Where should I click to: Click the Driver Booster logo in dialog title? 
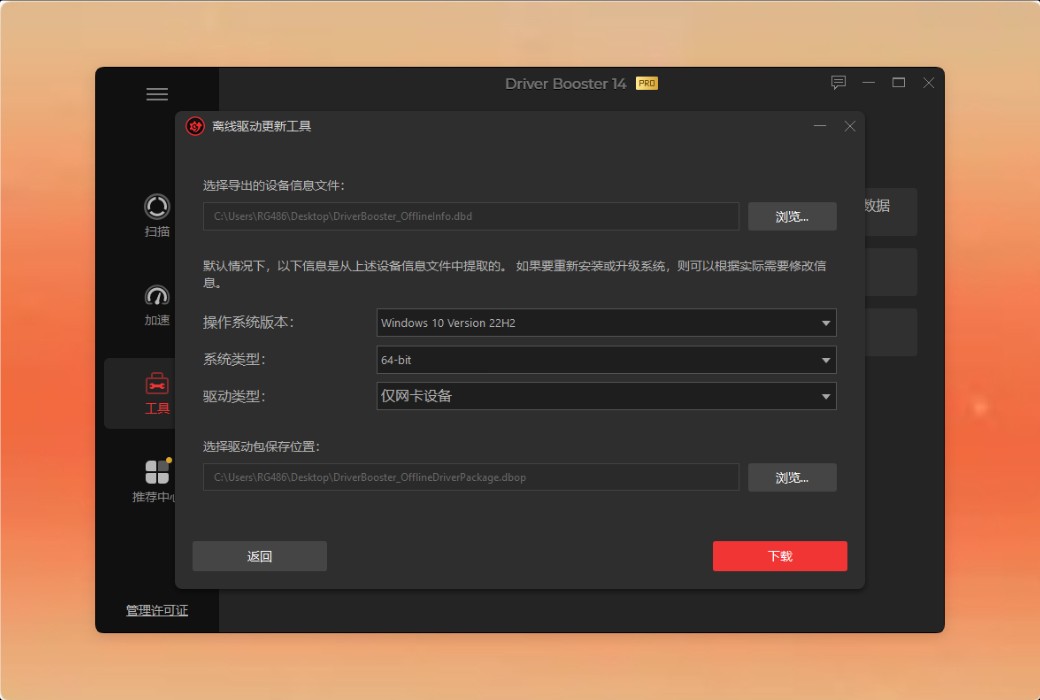pos(195,126)
